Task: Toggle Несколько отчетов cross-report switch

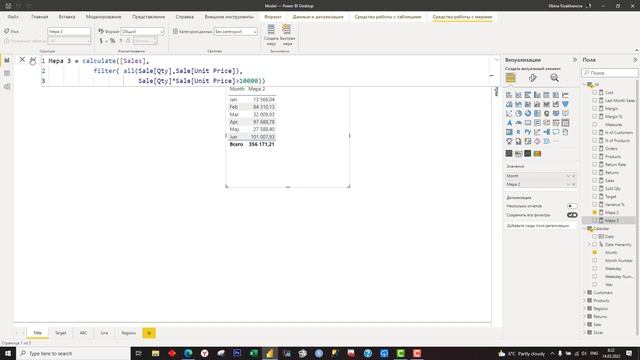Action: pos(572,206)
